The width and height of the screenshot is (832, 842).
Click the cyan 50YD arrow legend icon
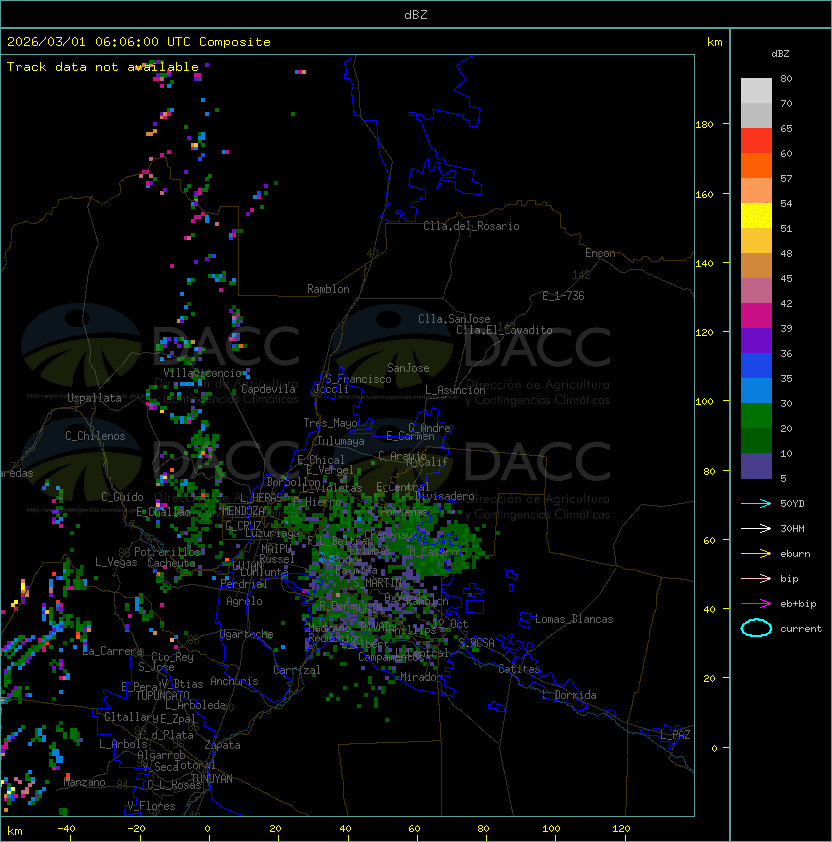point(756,504)
